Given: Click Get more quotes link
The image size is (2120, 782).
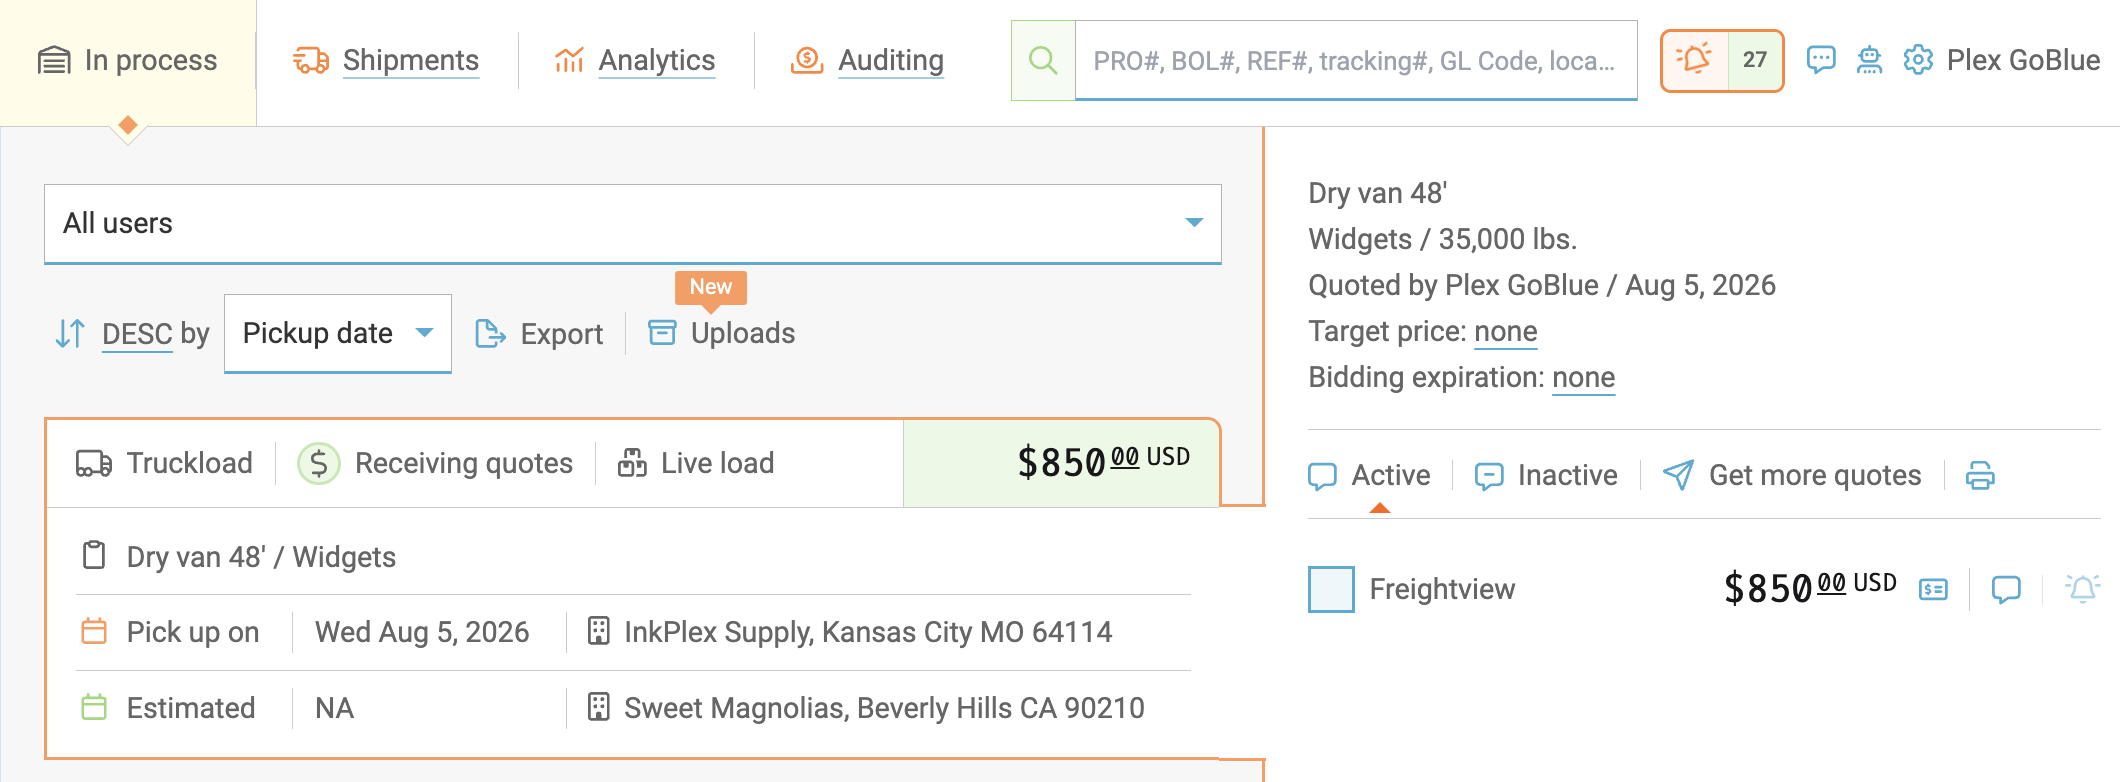Looking at the screenshot, I should pos(1815,475).
